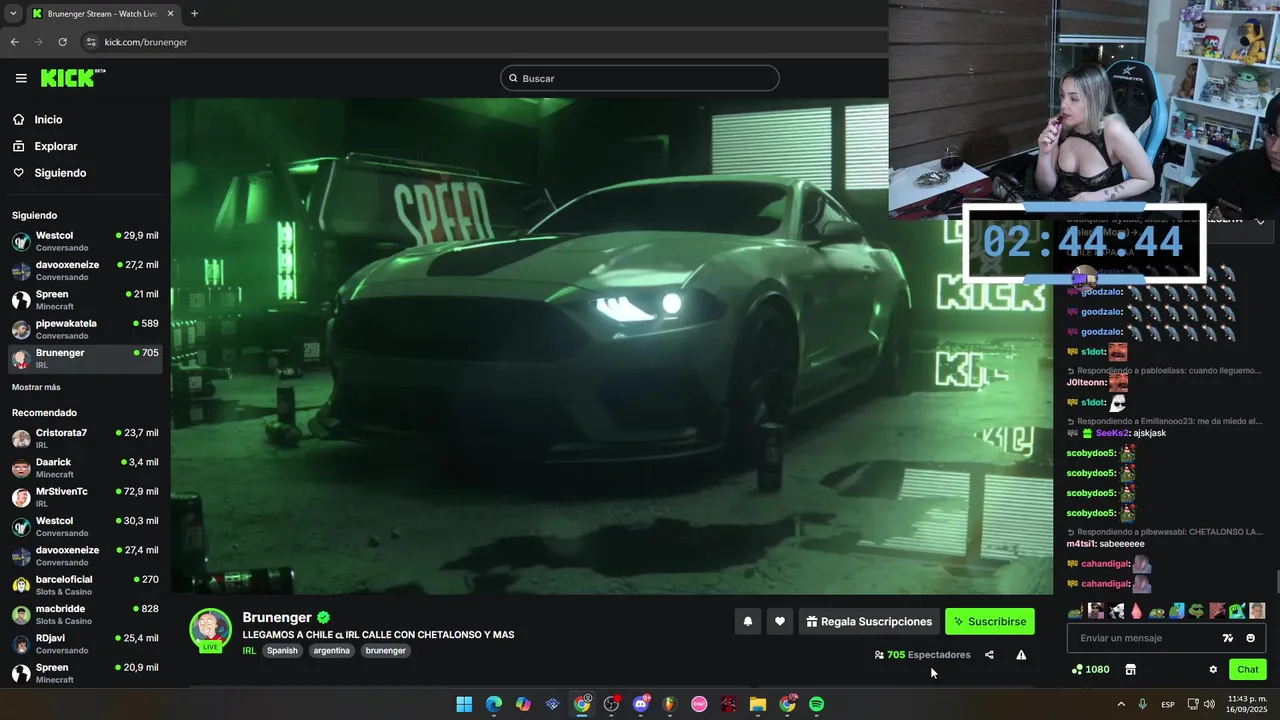Show hidden system tray icons
The width and height of the screenshot is (1280, 720).
(x=1121, y=704)
